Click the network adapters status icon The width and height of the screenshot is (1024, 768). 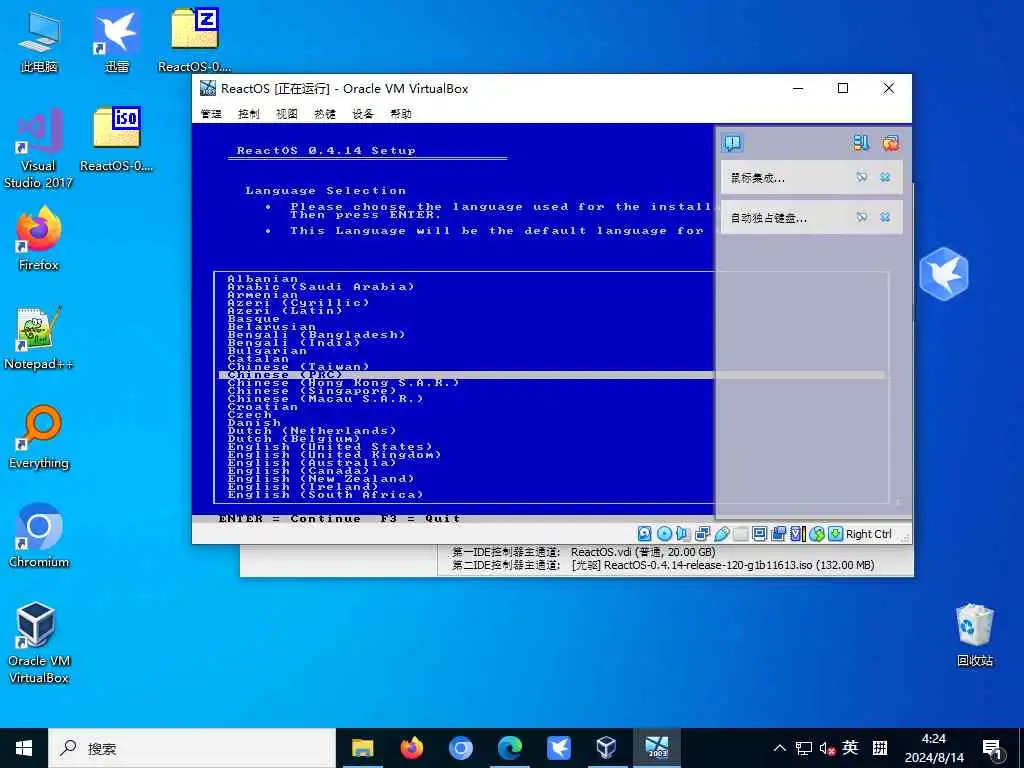(x=702, y=534)
